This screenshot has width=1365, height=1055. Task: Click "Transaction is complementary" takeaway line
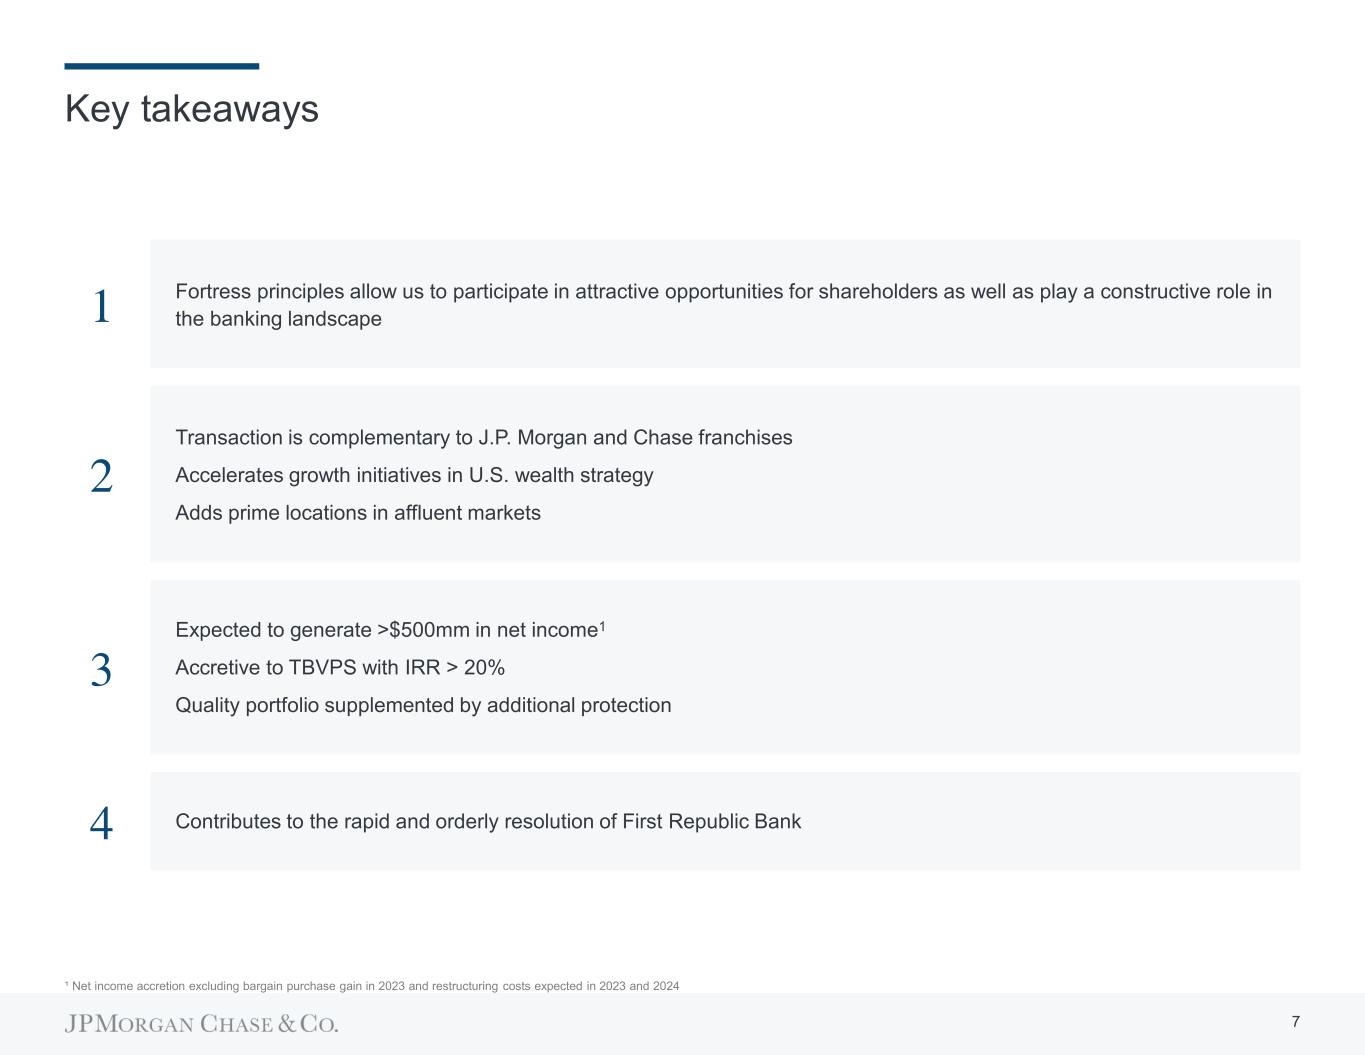pos(483,438)
